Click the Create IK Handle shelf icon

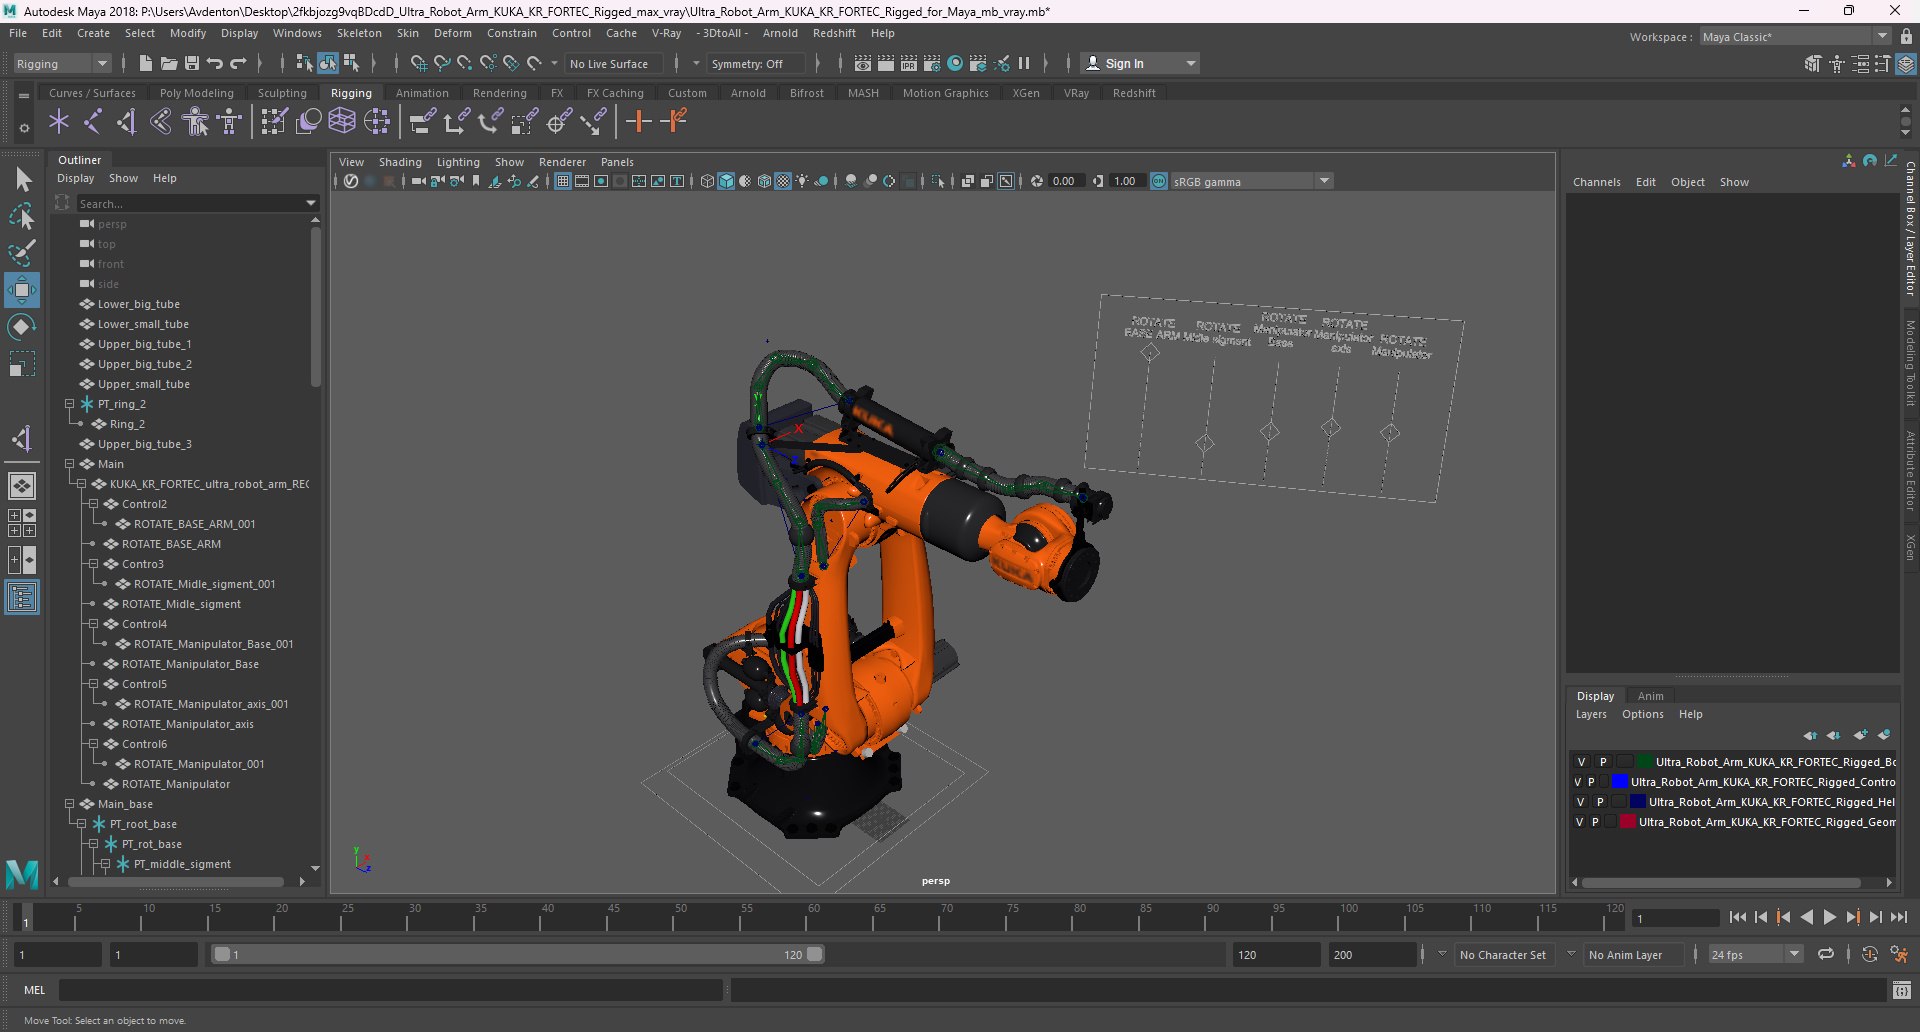pyautogui.click(x=127, y=122)
